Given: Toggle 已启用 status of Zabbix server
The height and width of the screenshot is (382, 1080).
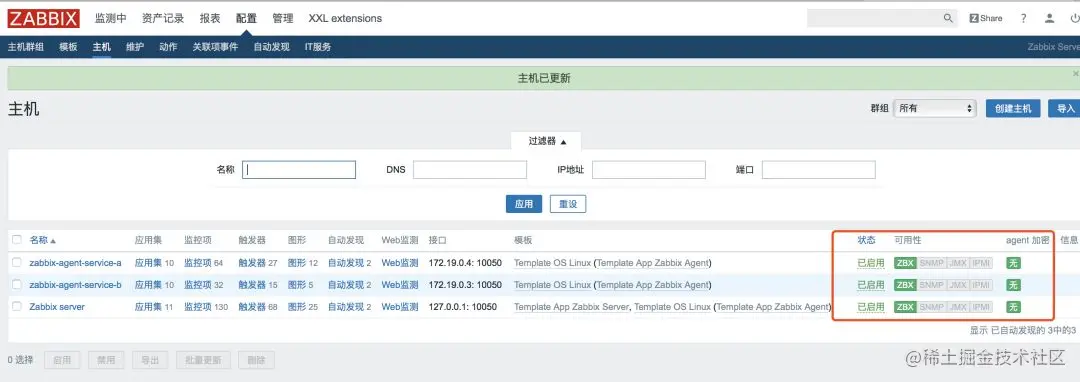Looking at the screenshot, I should 871,307.
